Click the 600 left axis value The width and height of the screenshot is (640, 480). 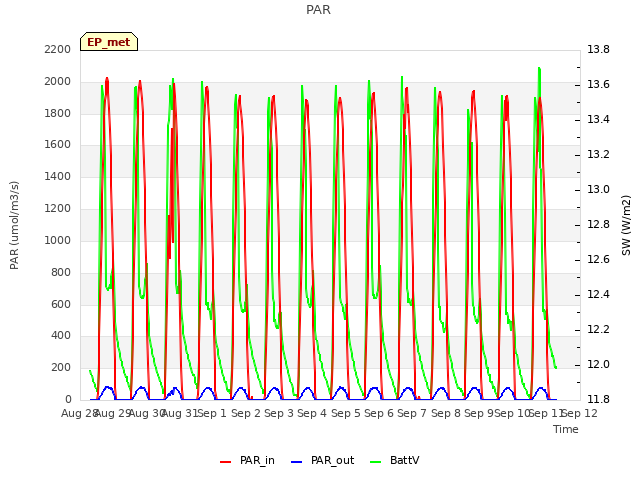tap(61, 304)
